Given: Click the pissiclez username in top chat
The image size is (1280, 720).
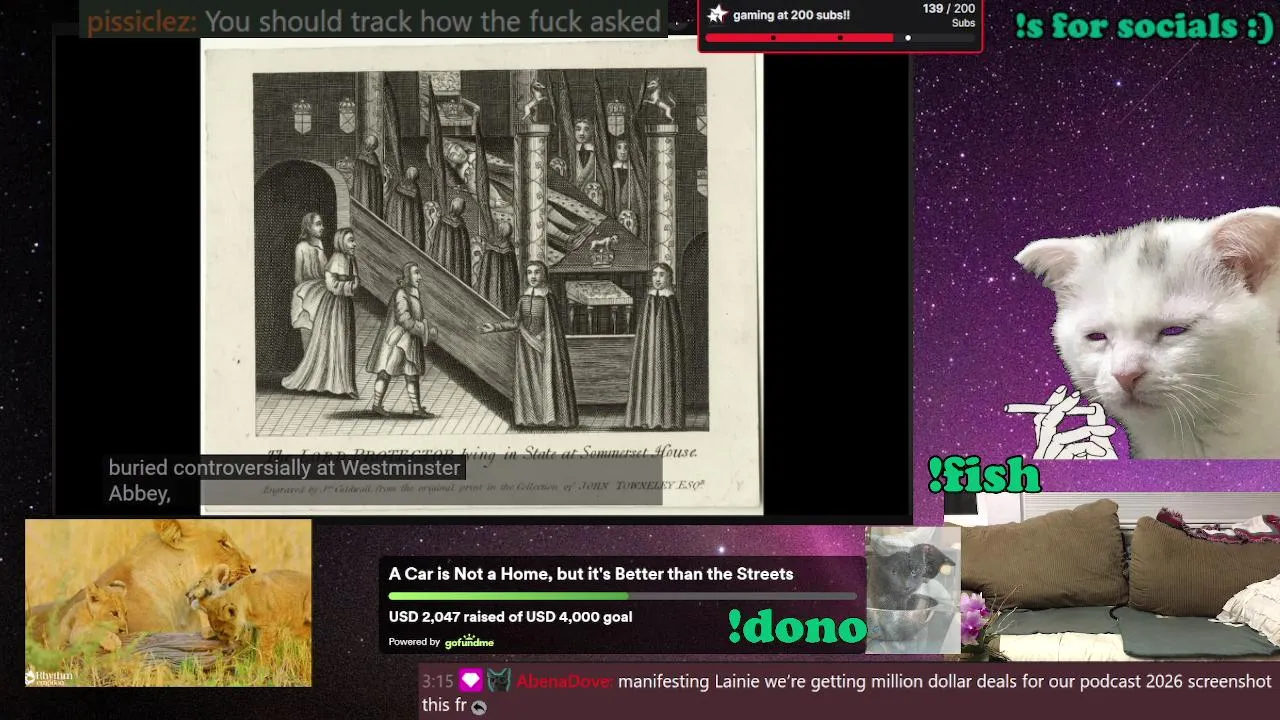Looking at the screenshot, I should pos(141,21).
